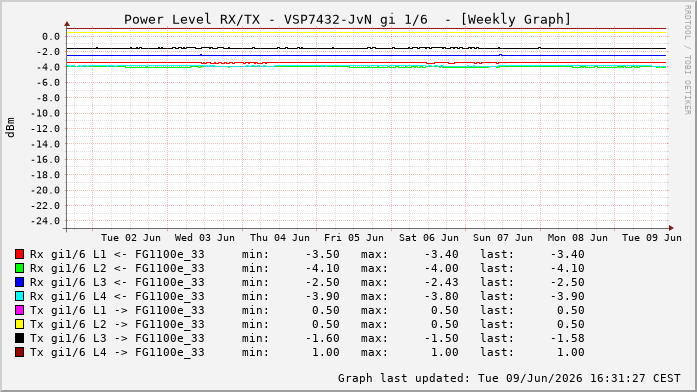Click the 'Rx gi1/6 L2 <- FG1100e_33' legend label
This screenshot has height=392, width=697.
click(117, 268)
